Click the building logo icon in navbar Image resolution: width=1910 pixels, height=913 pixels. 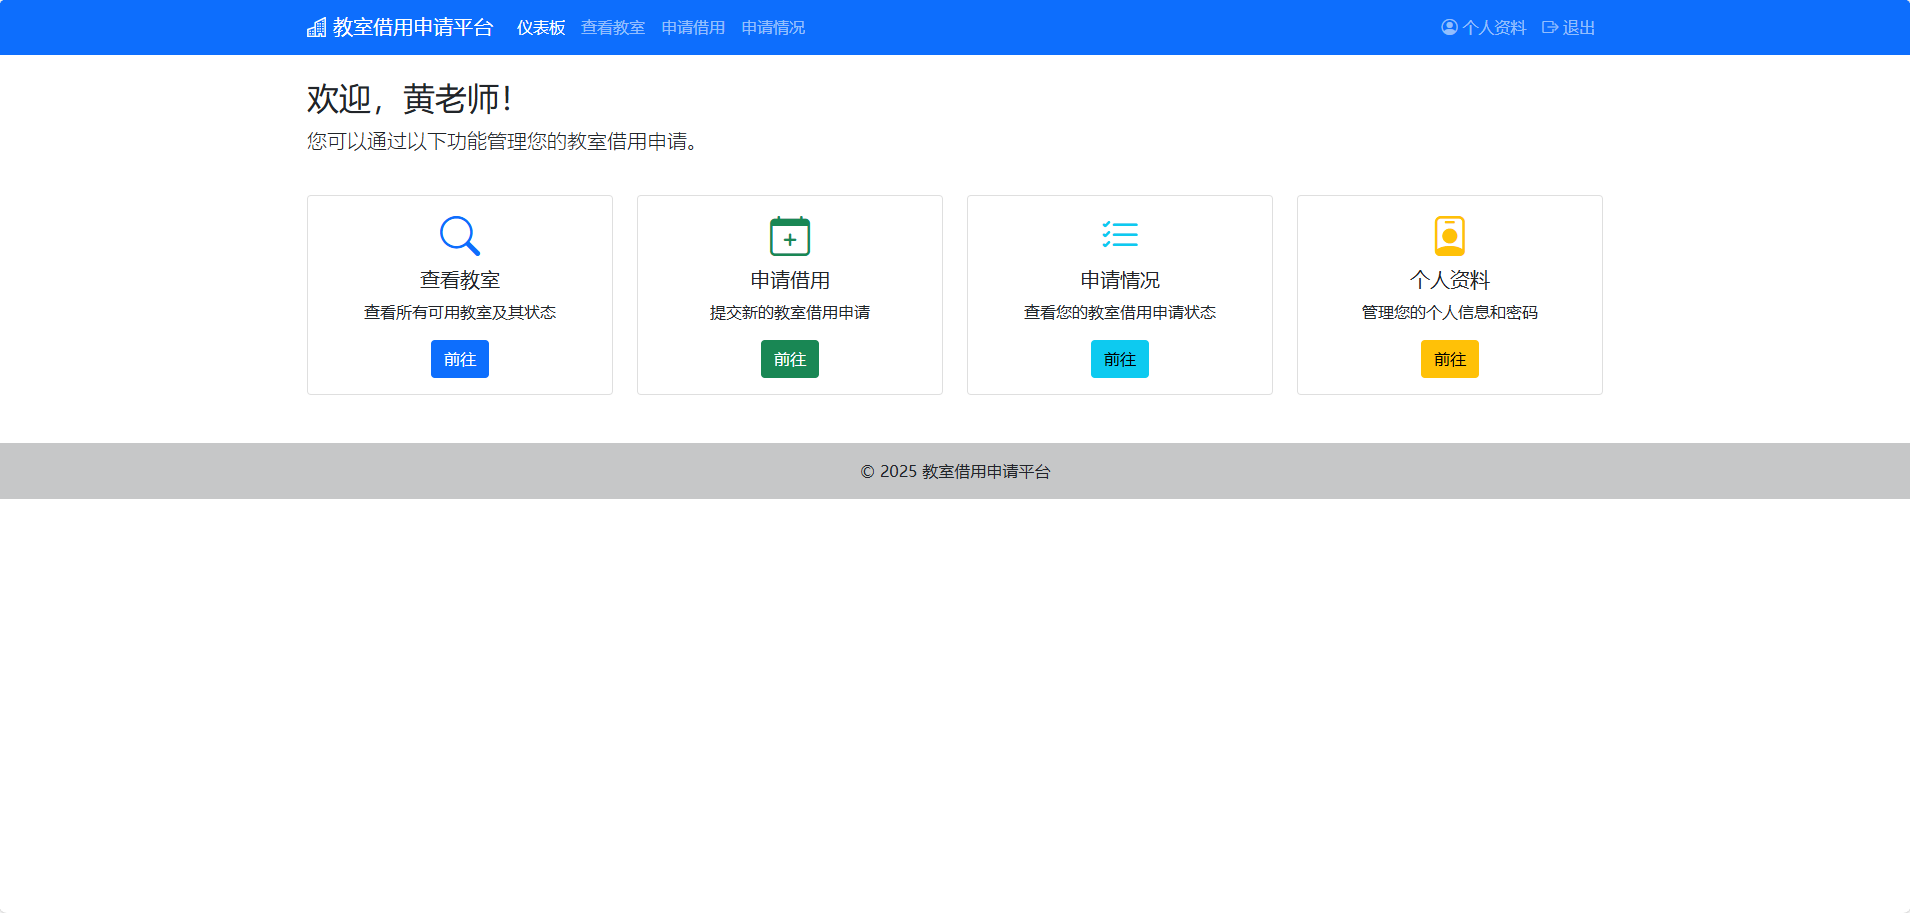[x=316, y=27]
